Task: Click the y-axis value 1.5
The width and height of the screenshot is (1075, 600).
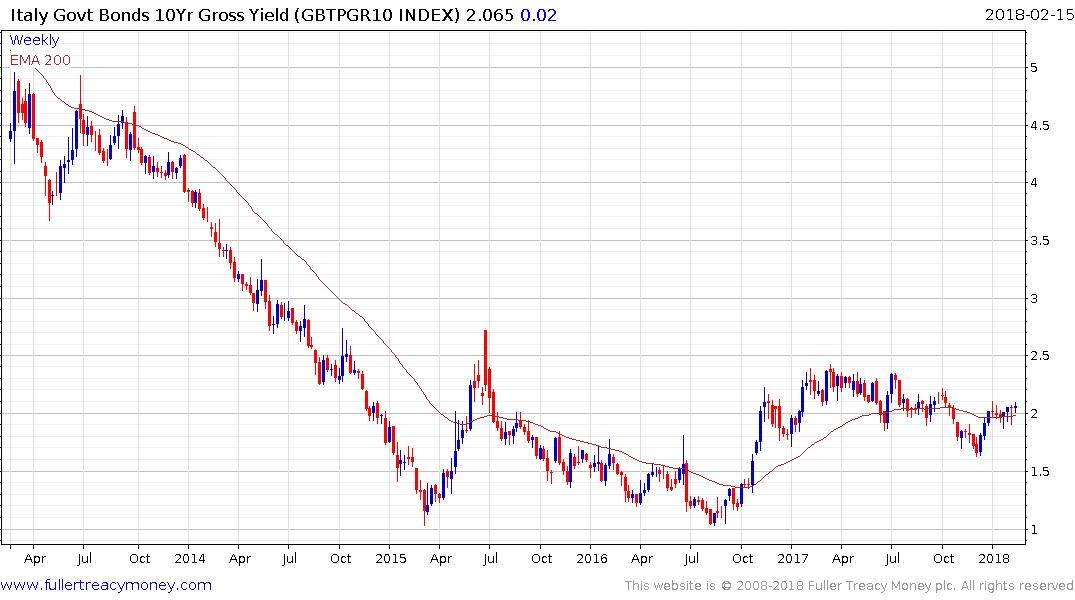Action: pyautogui.click(x=1039, y=472)
